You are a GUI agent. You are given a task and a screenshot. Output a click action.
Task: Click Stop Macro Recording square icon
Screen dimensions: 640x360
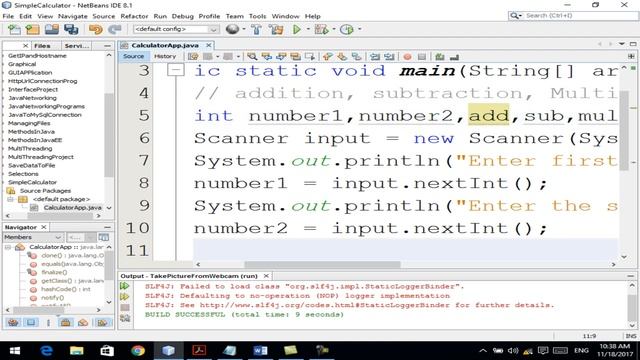click(422, 57)
